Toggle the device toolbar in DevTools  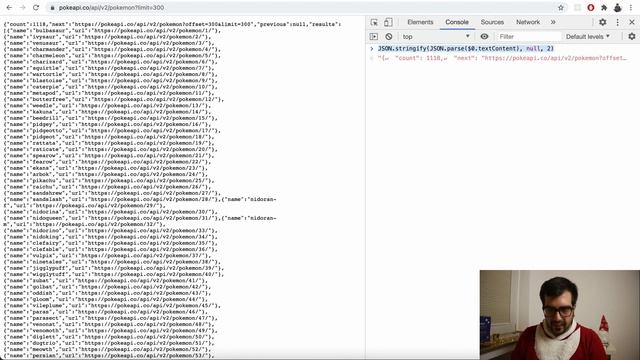388,22
